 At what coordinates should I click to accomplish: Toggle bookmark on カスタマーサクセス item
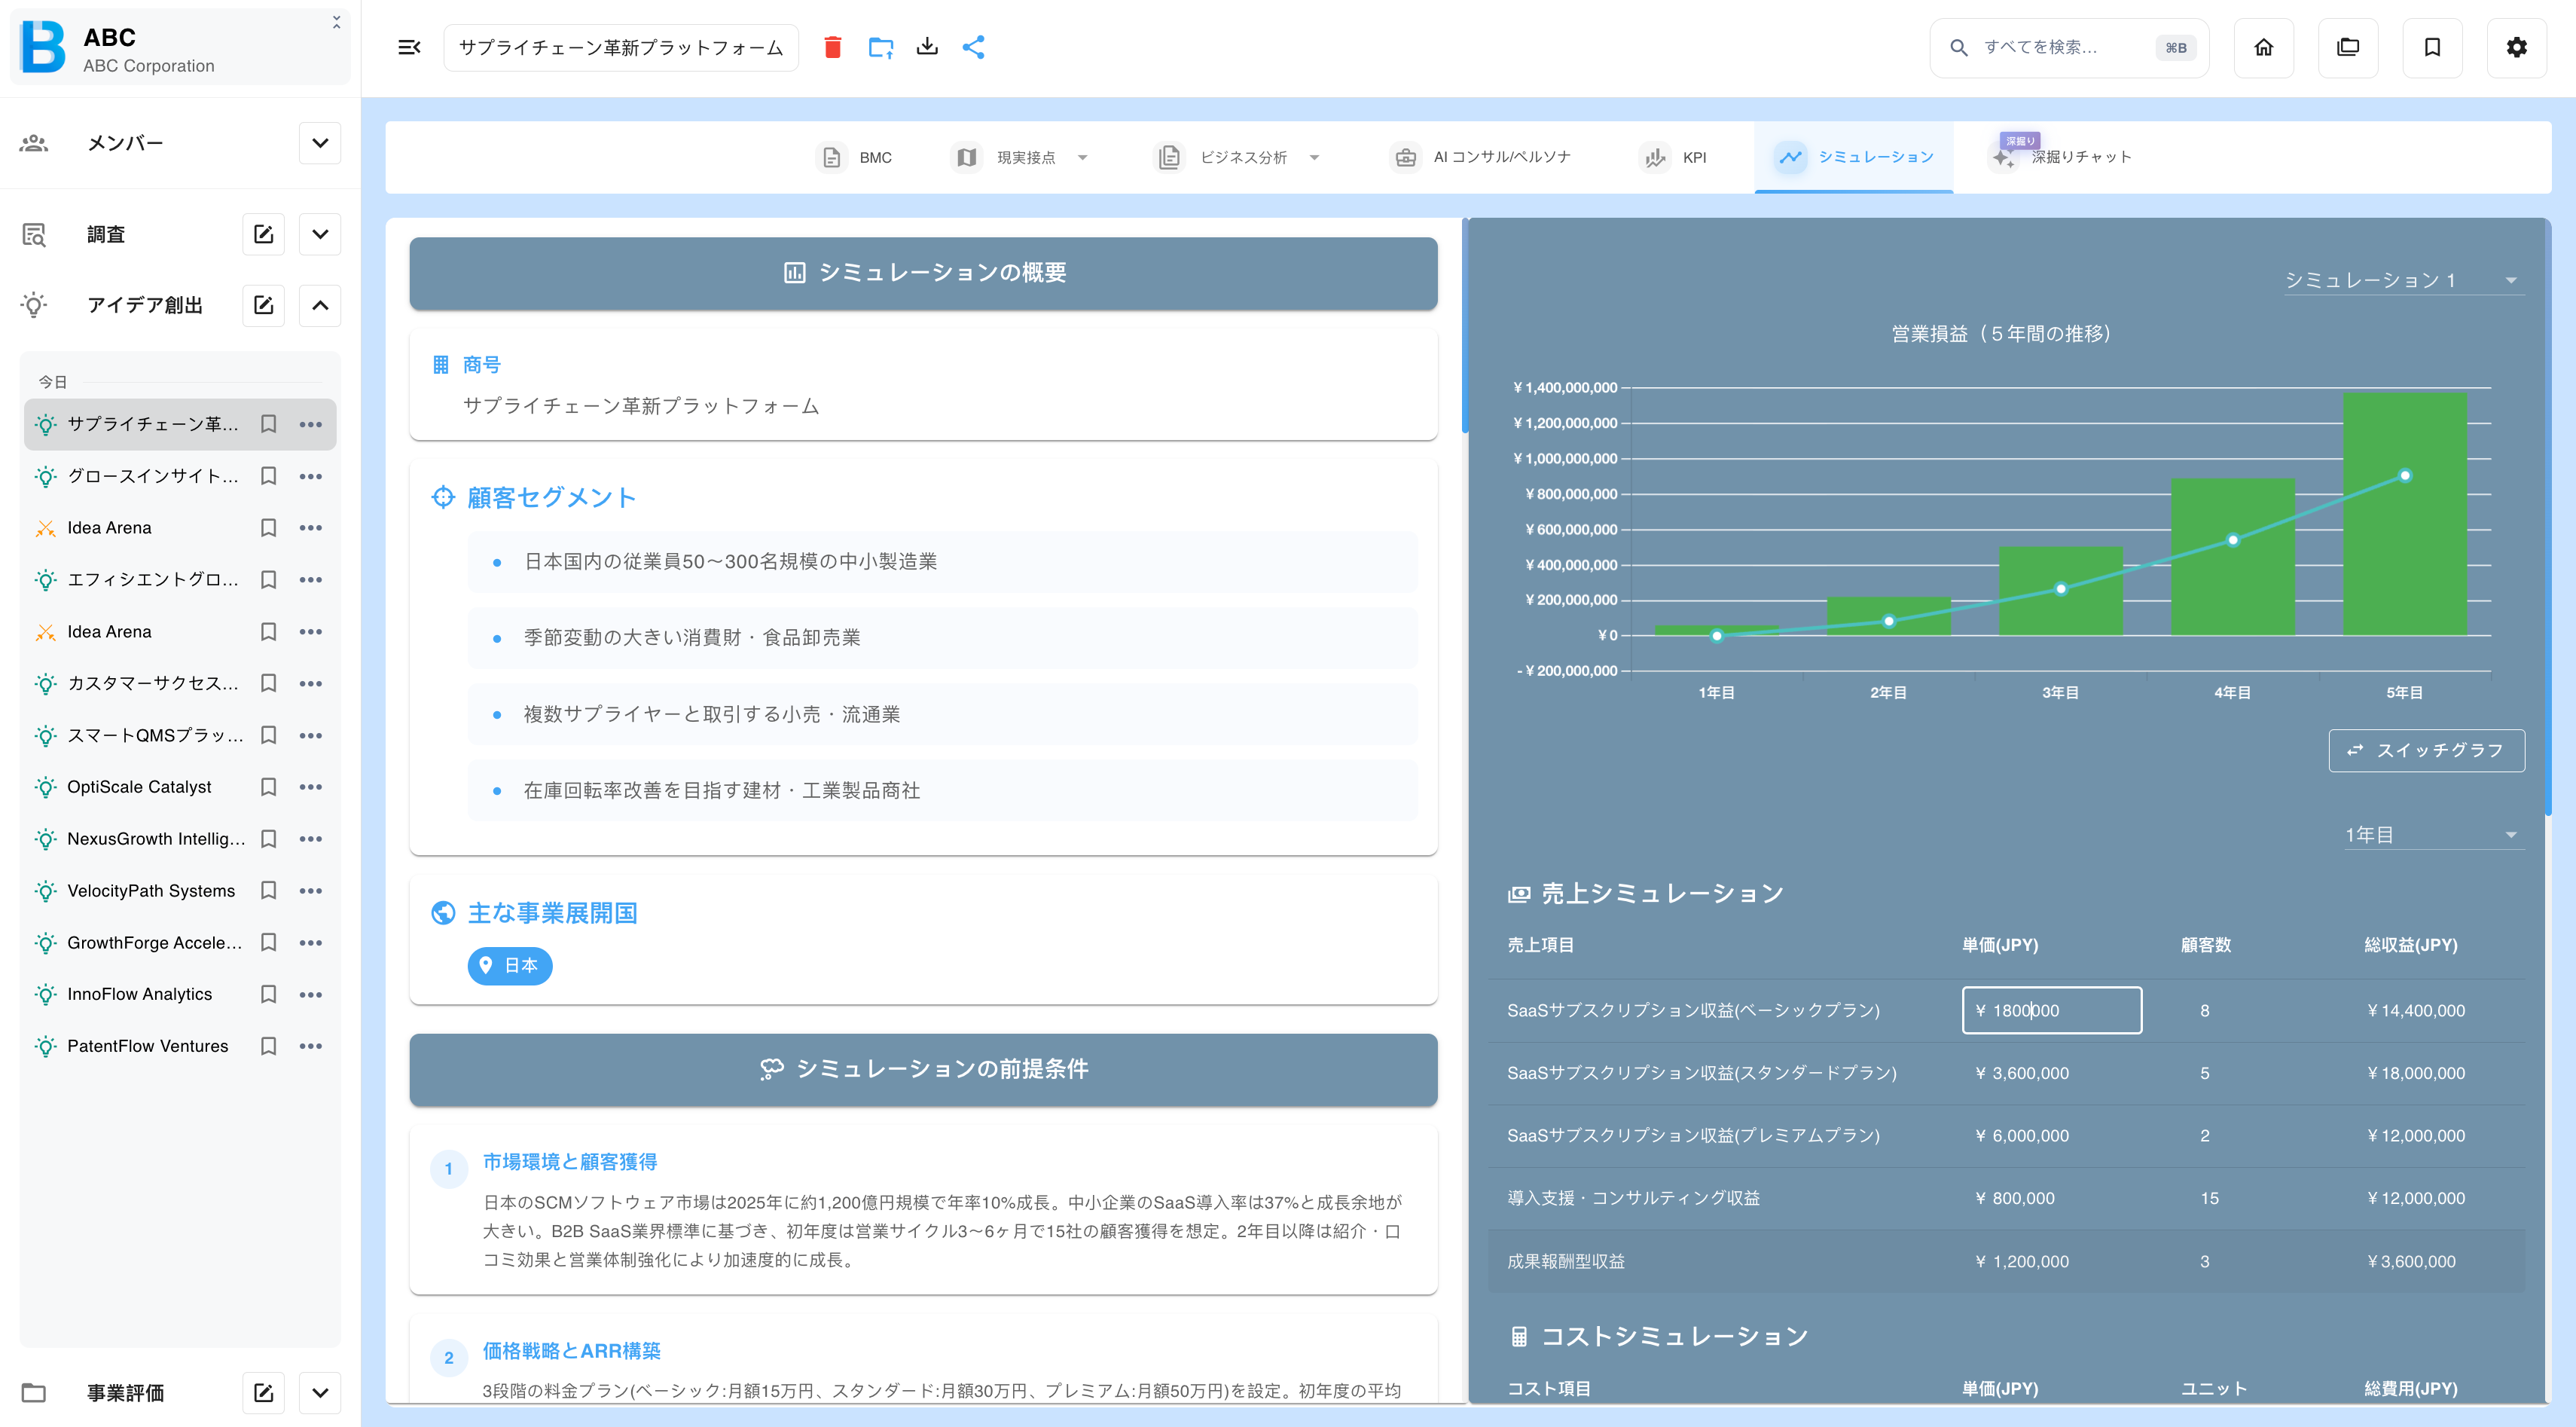pos(268,683)
